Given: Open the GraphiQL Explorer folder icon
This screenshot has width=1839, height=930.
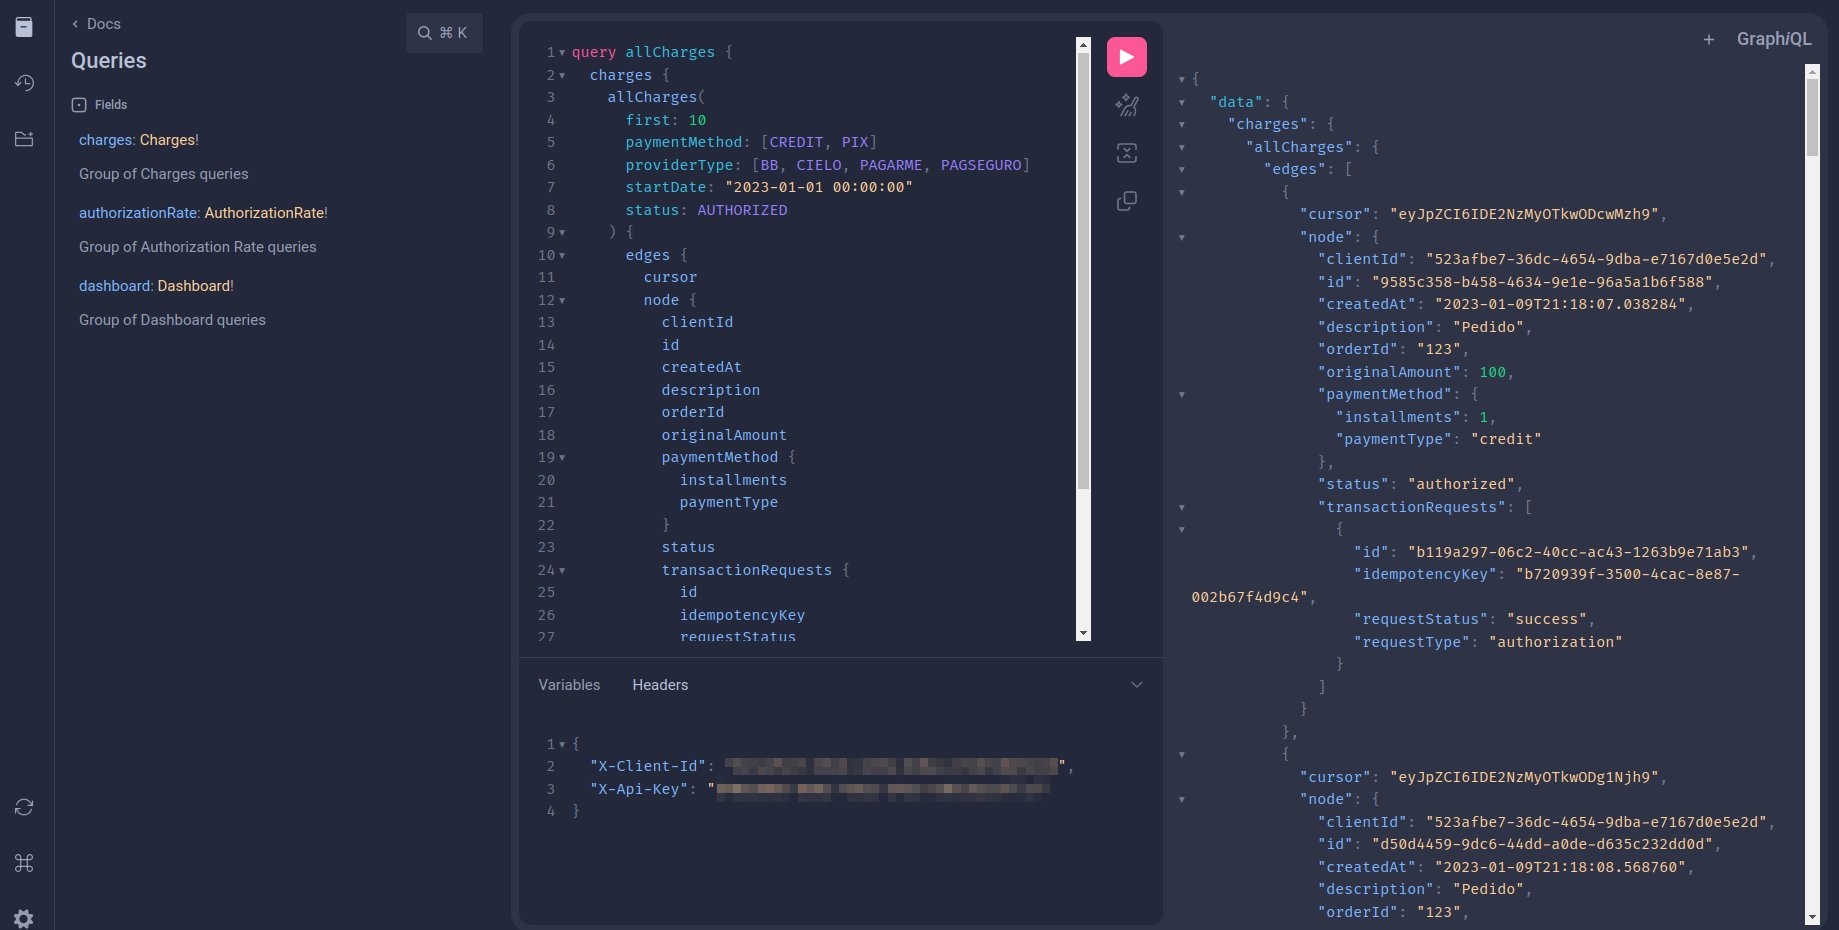Looking at the screenshot, I should pyautogui.click(x=24, y=139).
